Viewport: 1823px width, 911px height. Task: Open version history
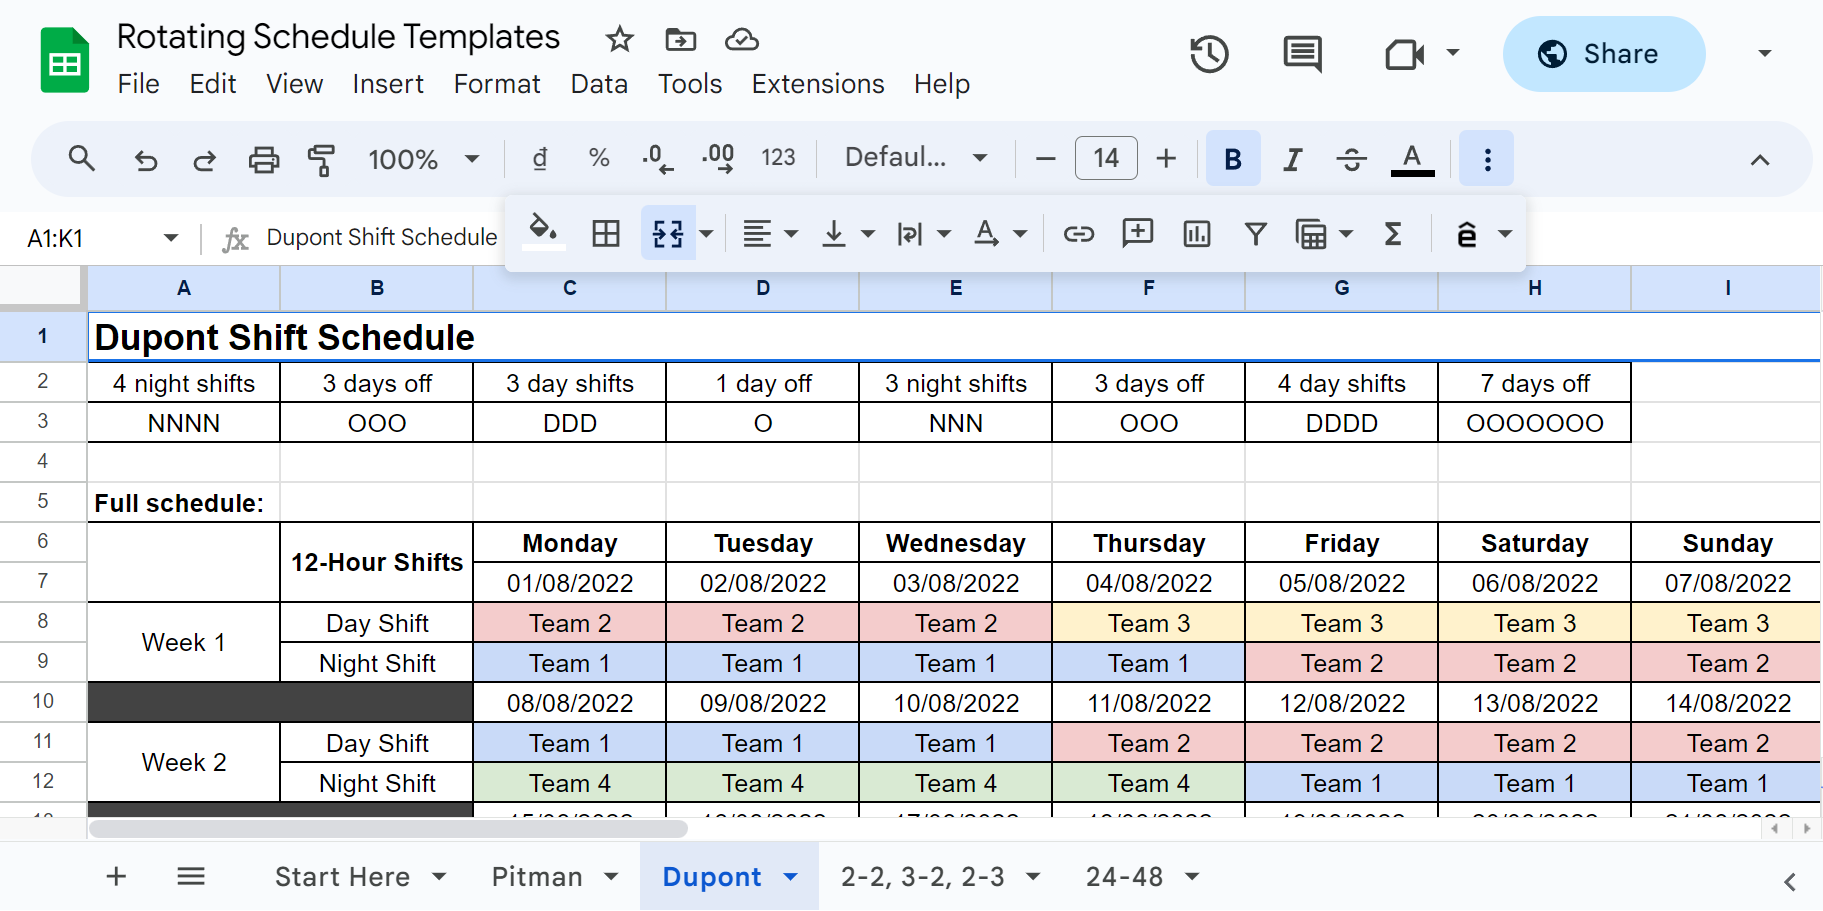pyautogui.click(x=1209, y=54)
